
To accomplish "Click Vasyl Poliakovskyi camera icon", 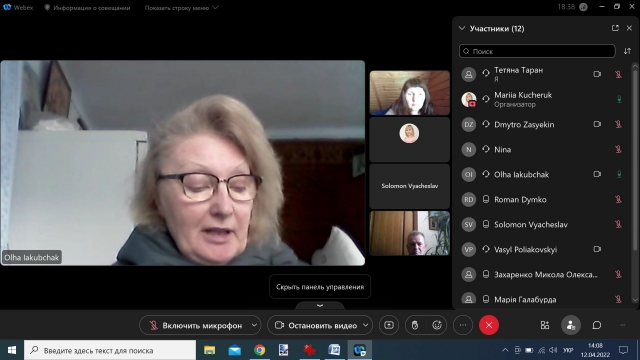I will (x=597, y=249).
